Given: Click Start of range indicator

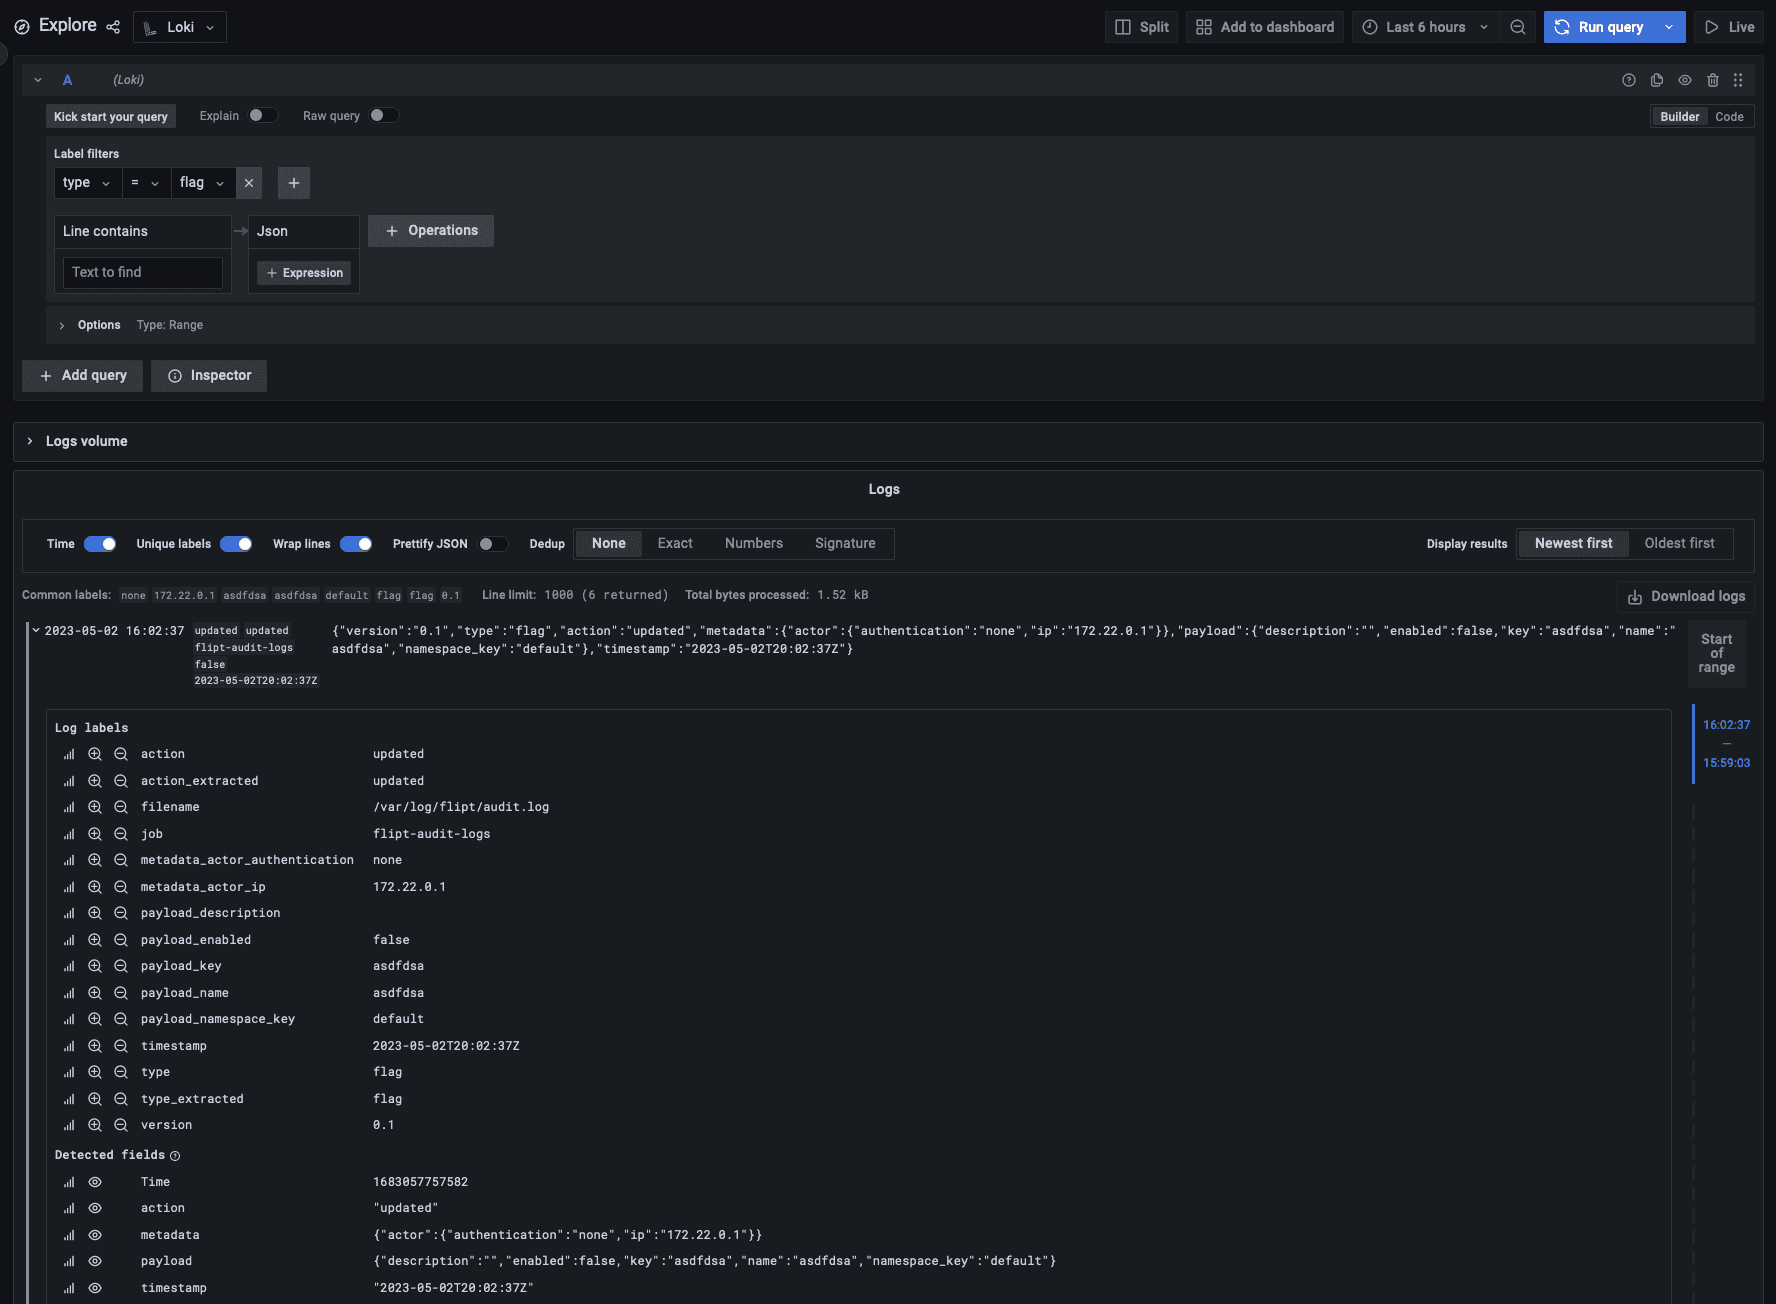Looking at the screenshot, I should pyautogui.click(x=1717, y=654).
